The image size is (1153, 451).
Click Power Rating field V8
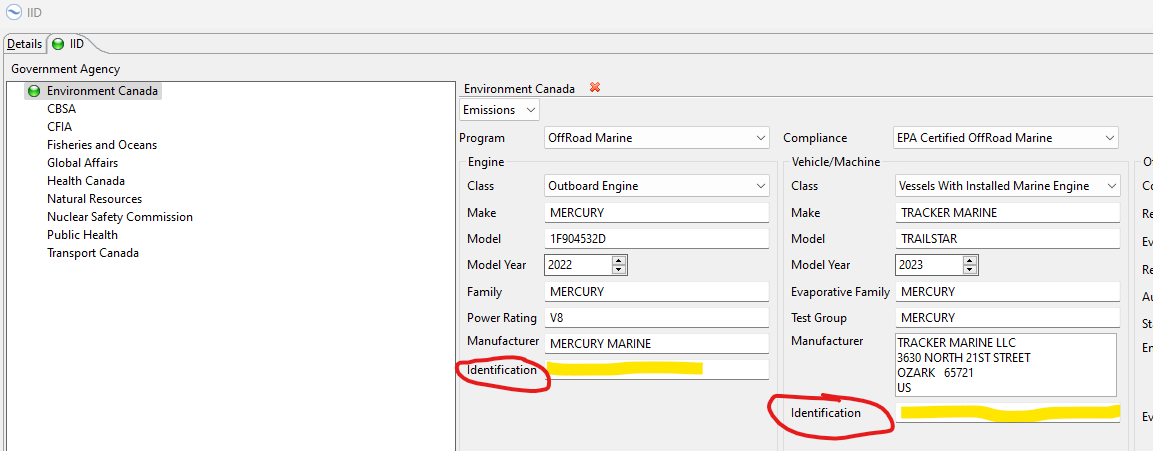(657, 318)
